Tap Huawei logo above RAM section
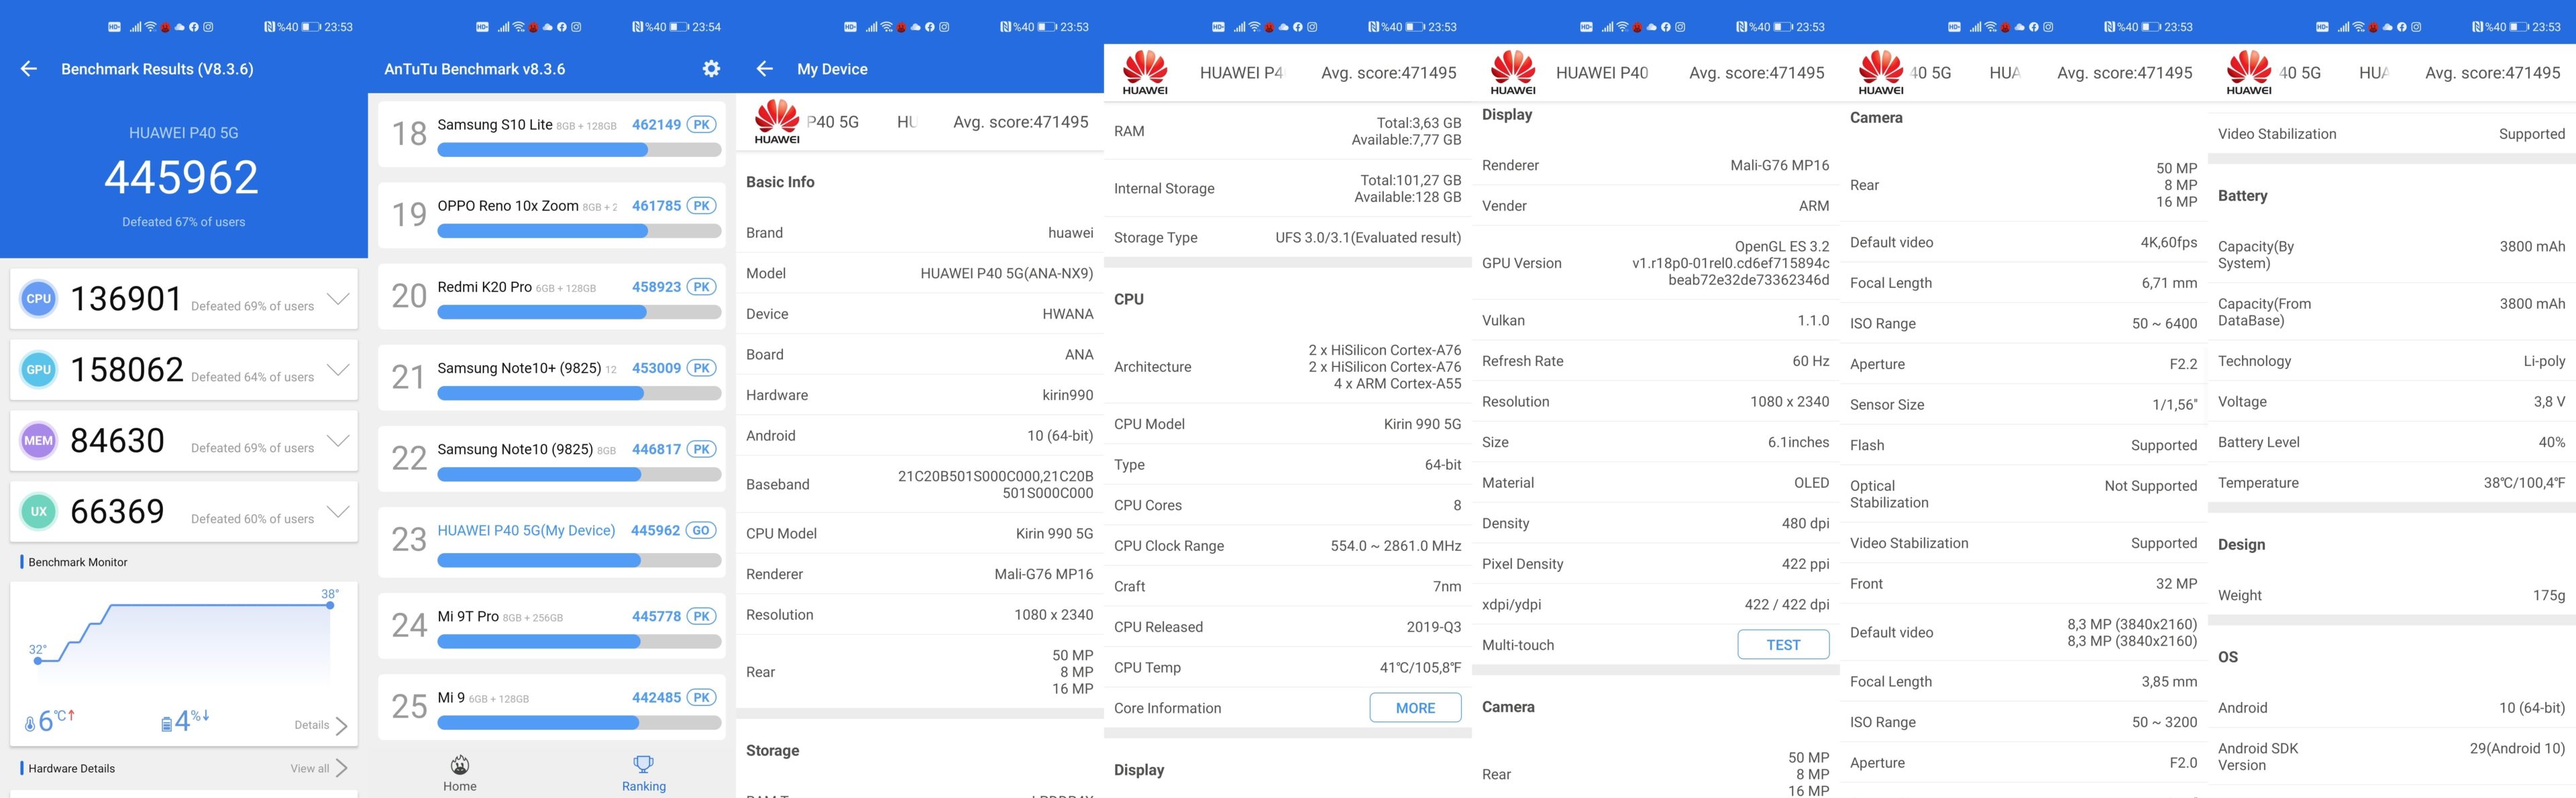2576x798 pixels. coord(1145,73)
